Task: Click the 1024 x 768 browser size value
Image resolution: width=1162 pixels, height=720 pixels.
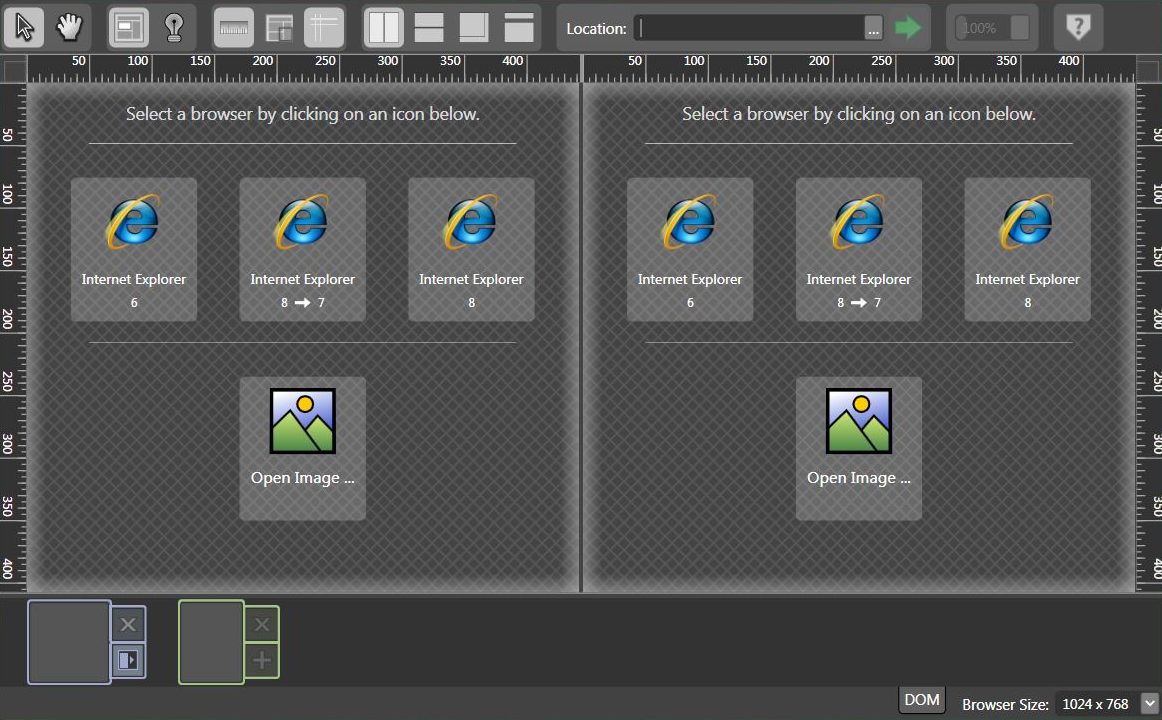Action: click(1095, 704)
